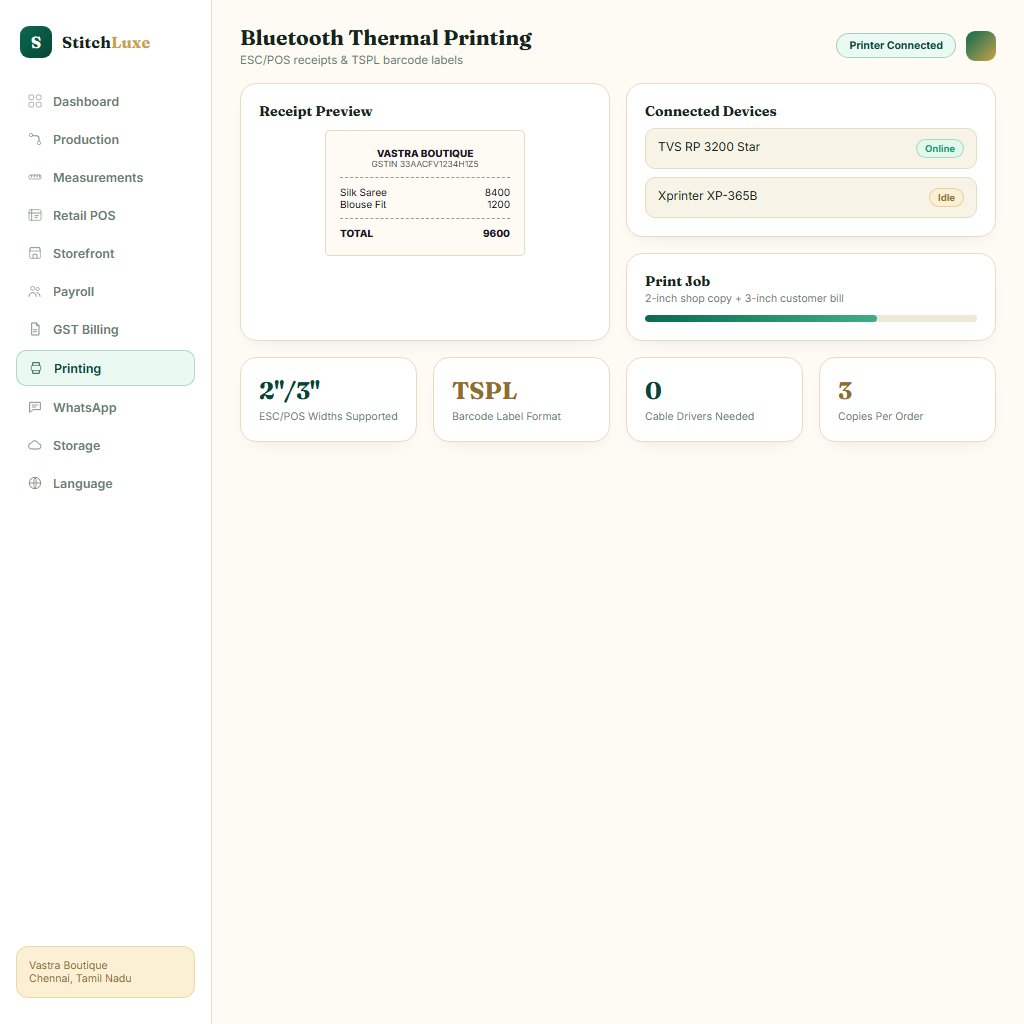Select GST Billing in sidebar
Viewport: 1024px width, 1024px height.
pyautogui.click(x=105, y=329)
